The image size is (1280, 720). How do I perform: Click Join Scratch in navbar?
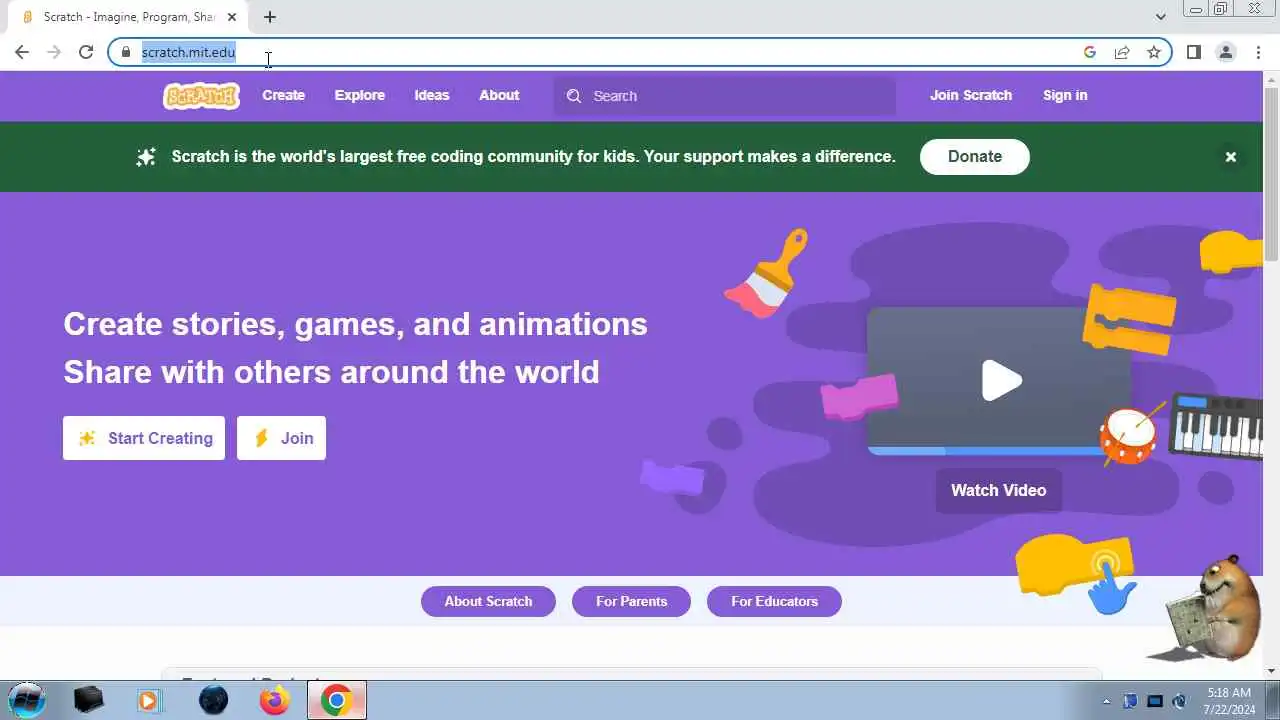point(971,96)
